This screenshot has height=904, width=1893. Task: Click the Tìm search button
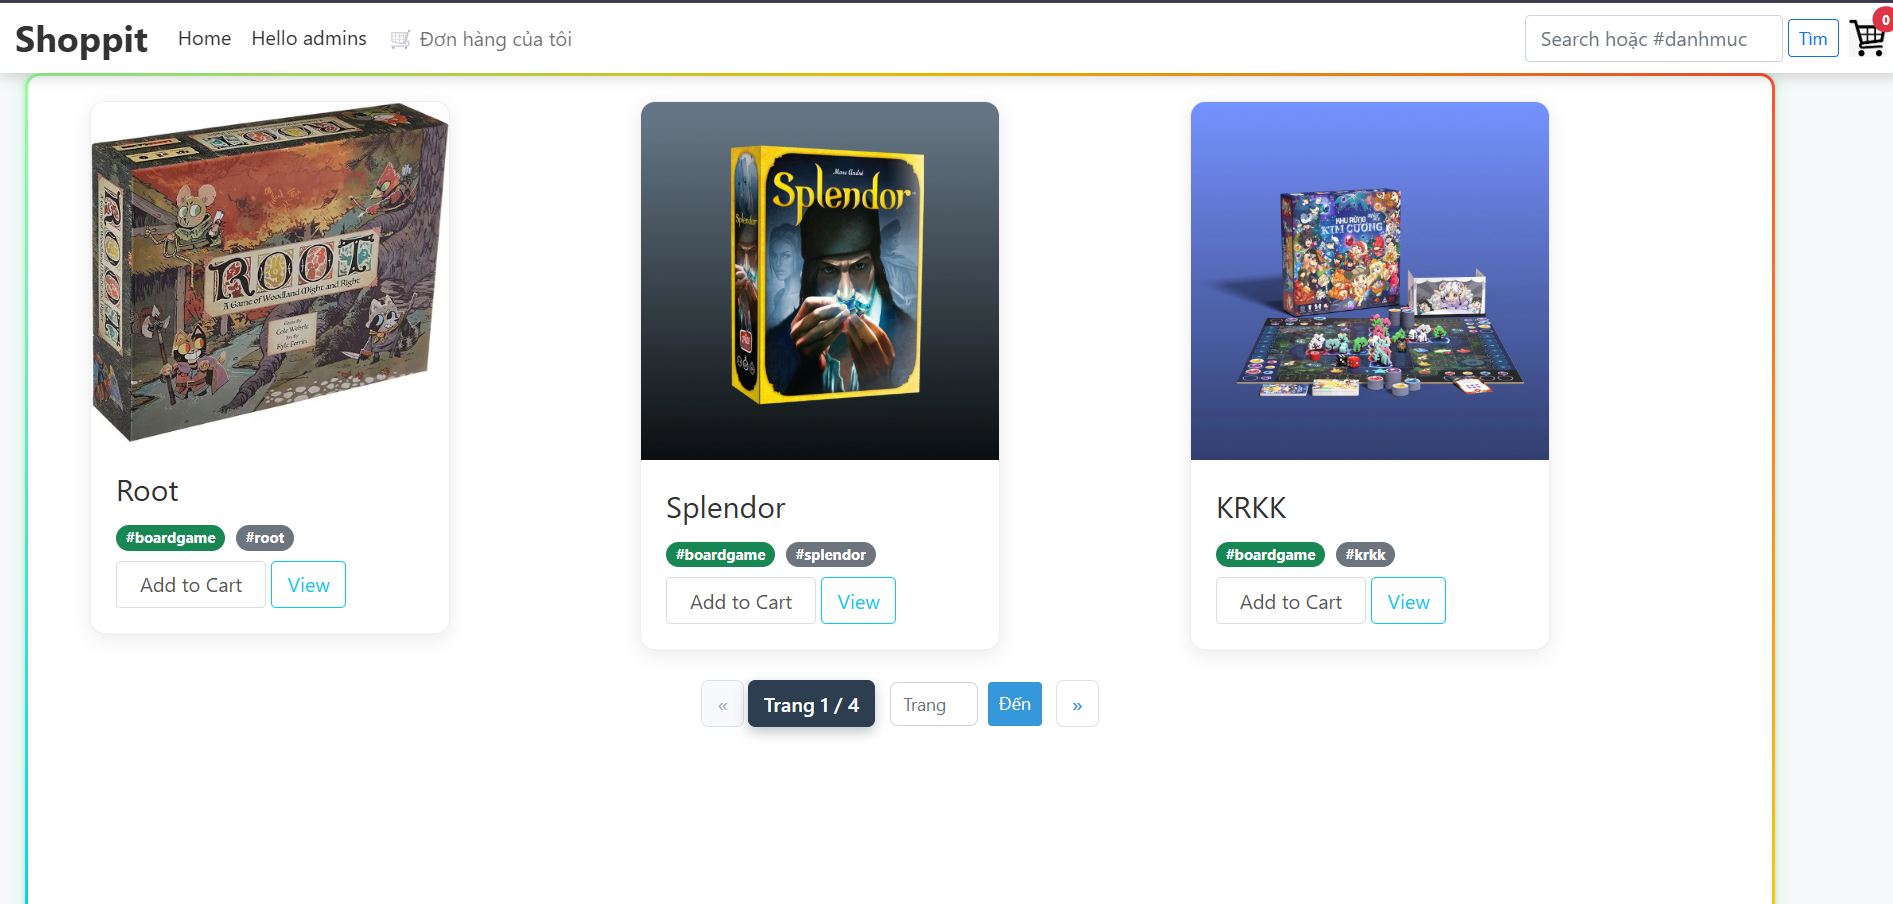tap(1813, 38)
